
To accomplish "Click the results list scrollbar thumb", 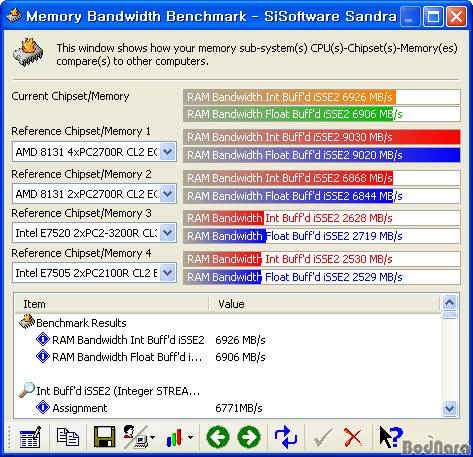I will pyautogui.click(x=450, y=315).
